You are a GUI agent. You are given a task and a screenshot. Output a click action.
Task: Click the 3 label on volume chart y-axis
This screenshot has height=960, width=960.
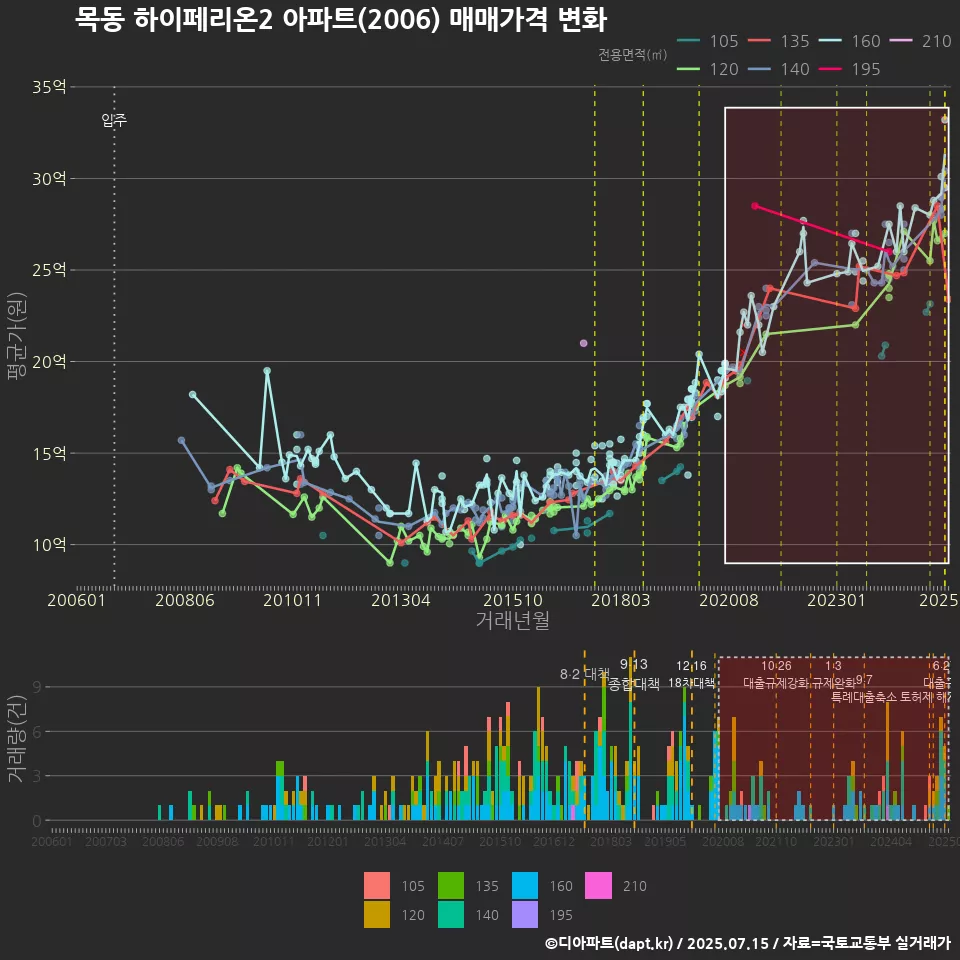click(37, 776)
